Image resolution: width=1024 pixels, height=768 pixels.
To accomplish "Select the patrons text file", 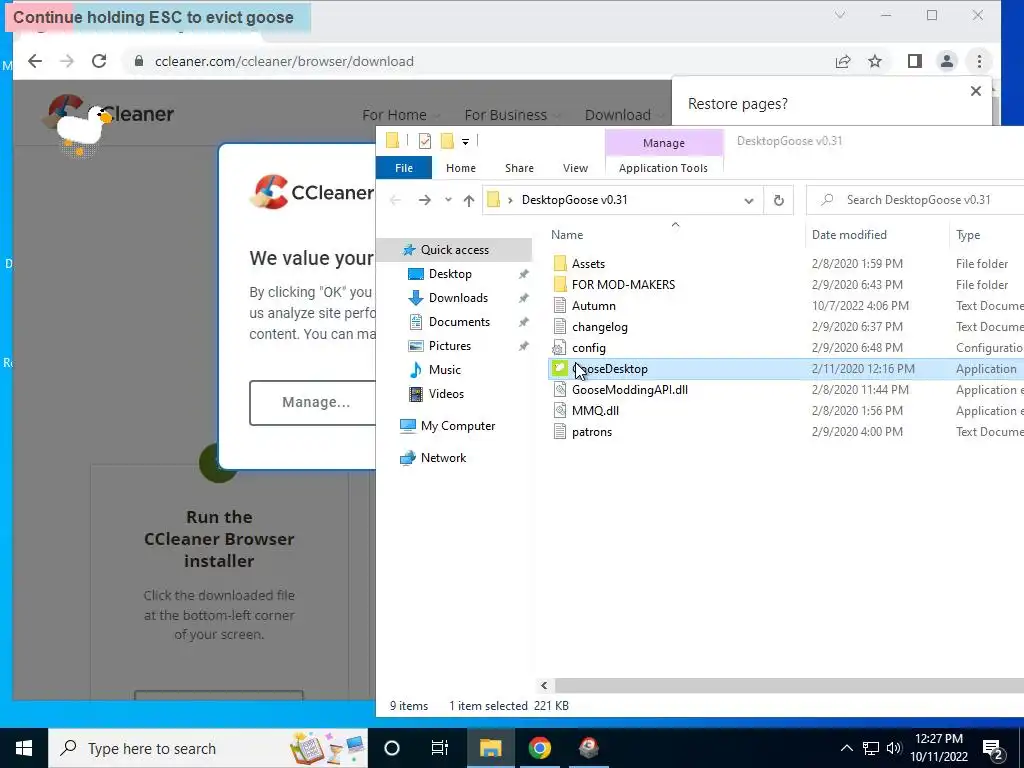I will pos(592,432).
